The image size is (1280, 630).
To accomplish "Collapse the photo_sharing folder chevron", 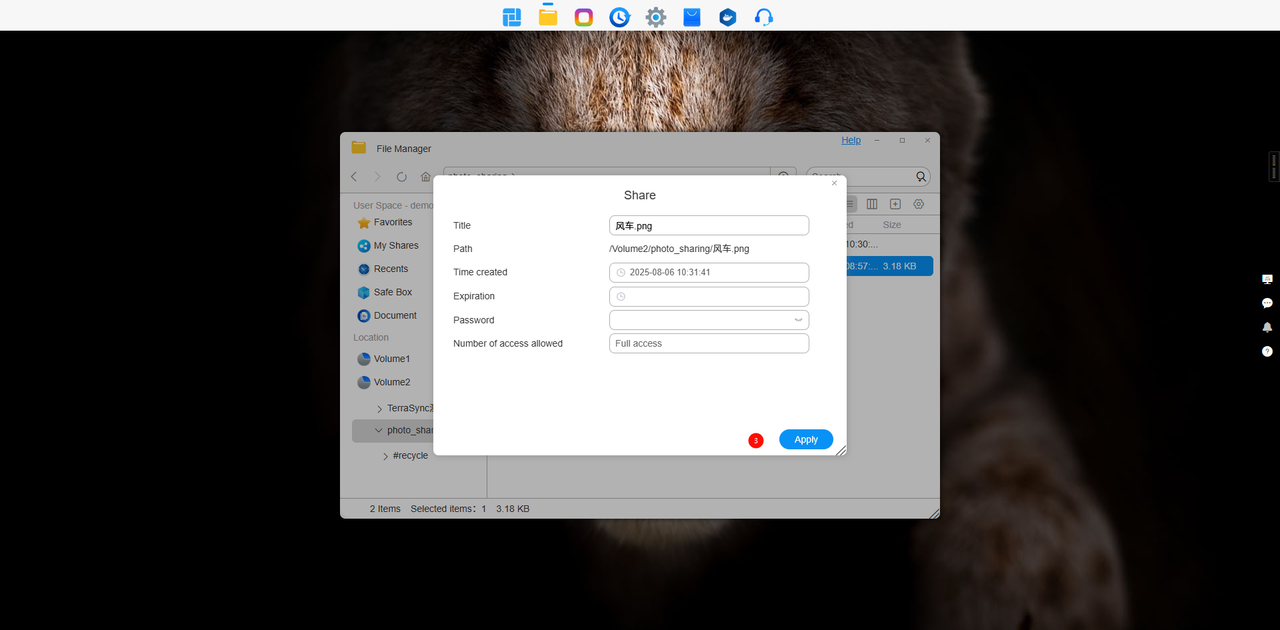I will [x=379, y=431].
